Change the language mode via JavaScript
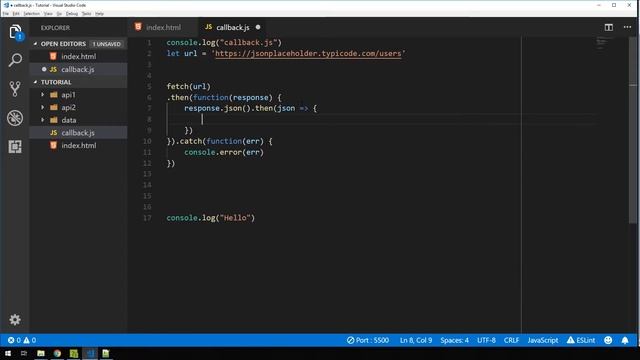 543,340
